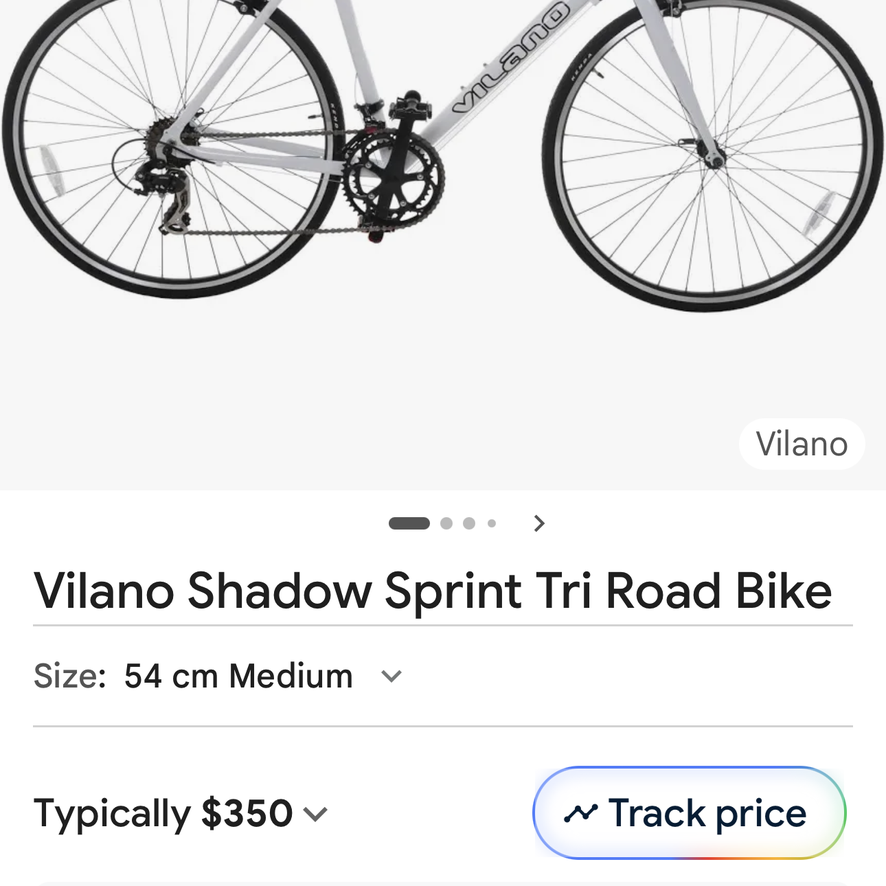Image resolution: width=886 pixels, height=886 pixels.
Task: Click the active first carousel pill indicator
Action: (x=409, y=523)
